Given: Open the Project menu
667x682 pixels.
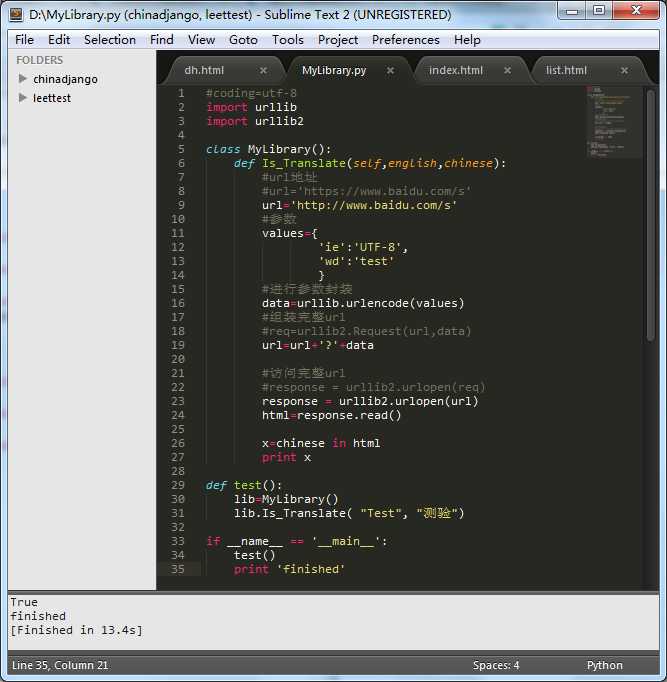Looking at the screenshot, I should pyautogui.click(x=338, y=40).
